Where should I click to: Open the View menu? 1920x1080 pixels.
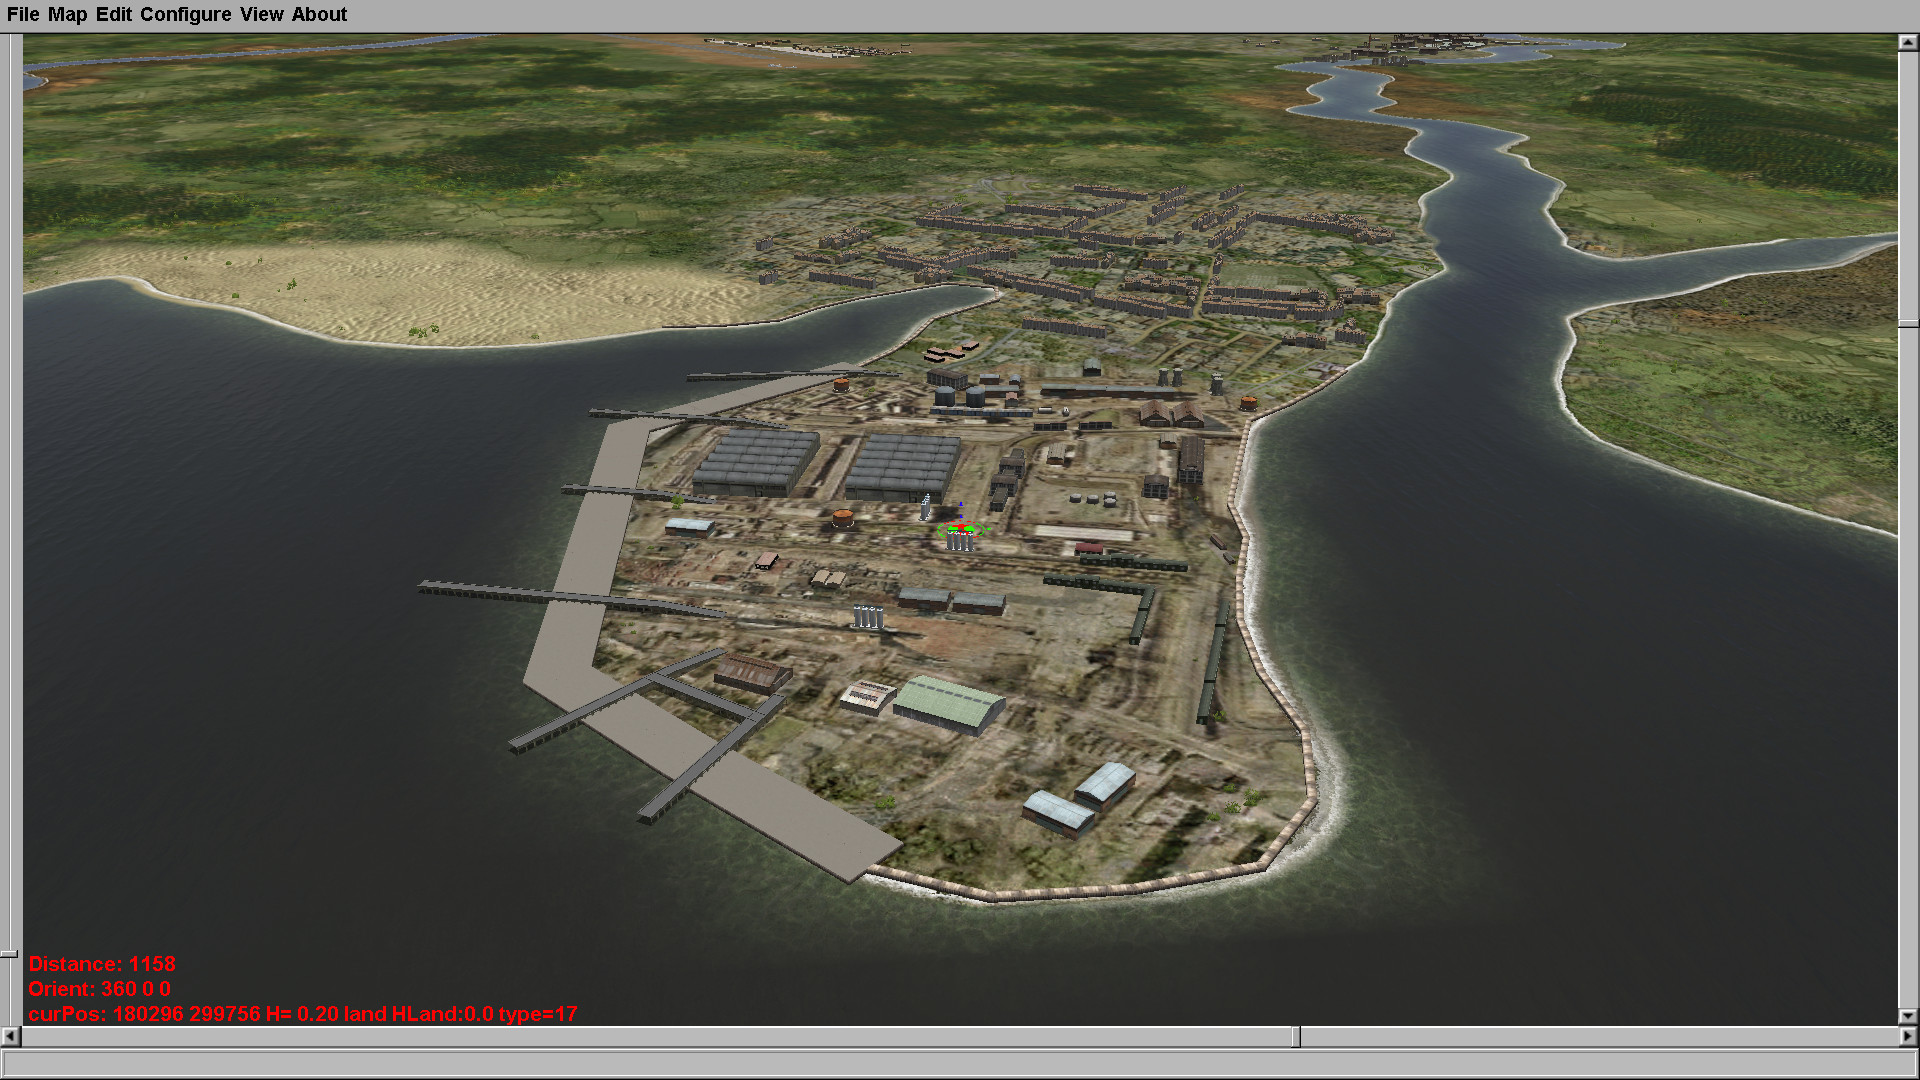point(261,14)
